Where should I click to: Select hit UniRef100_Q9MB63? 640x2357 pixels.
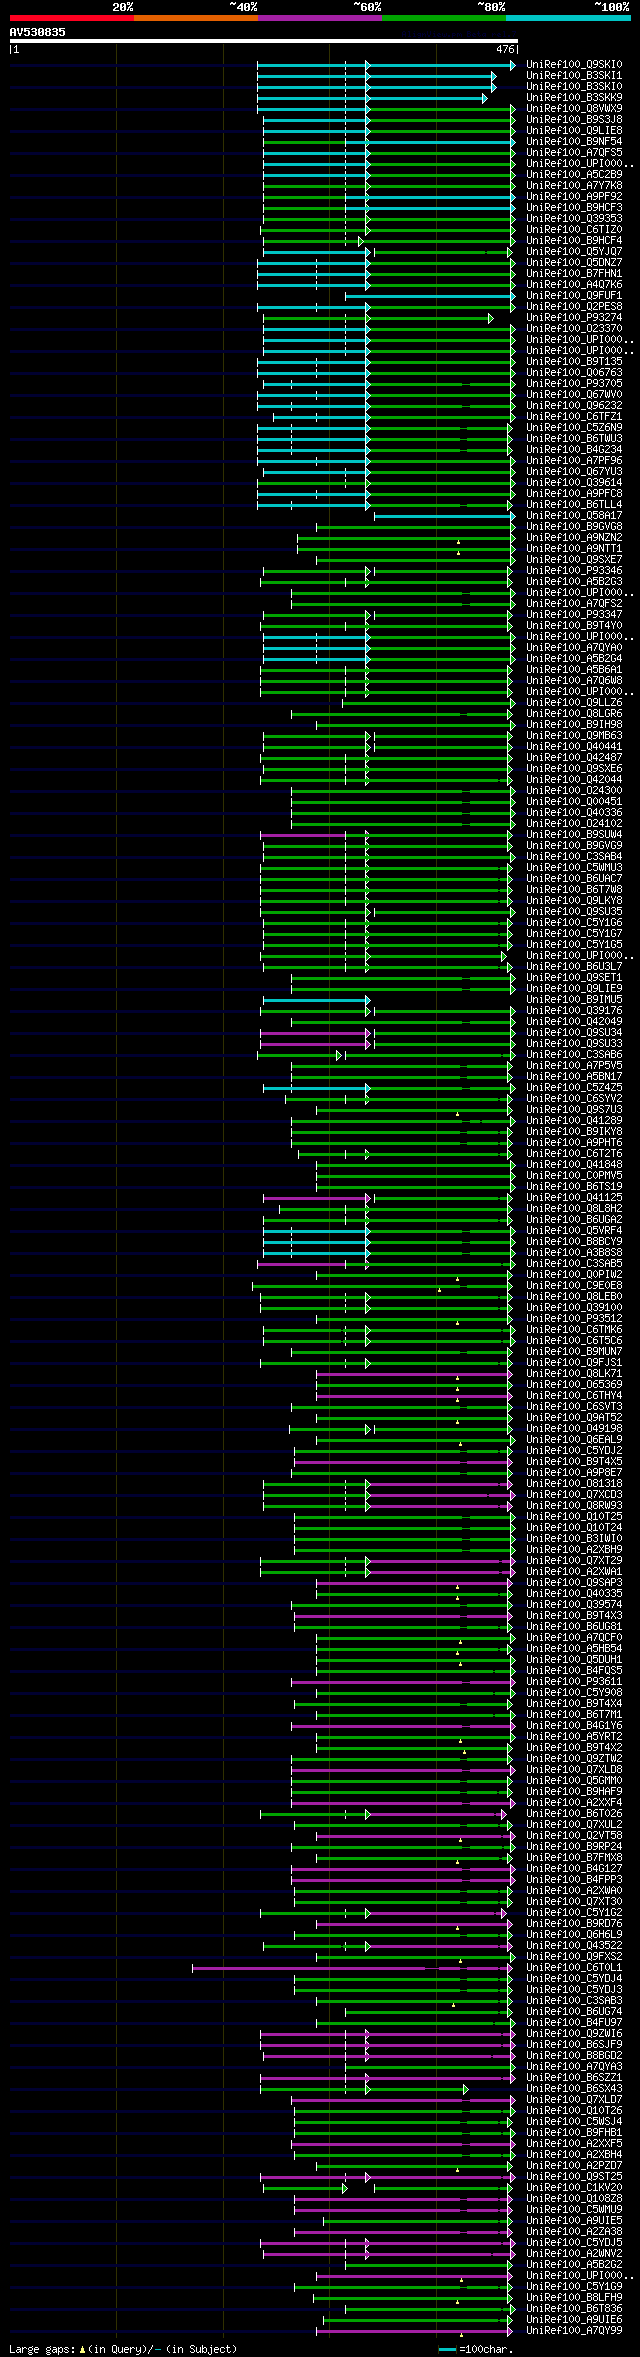574,736
